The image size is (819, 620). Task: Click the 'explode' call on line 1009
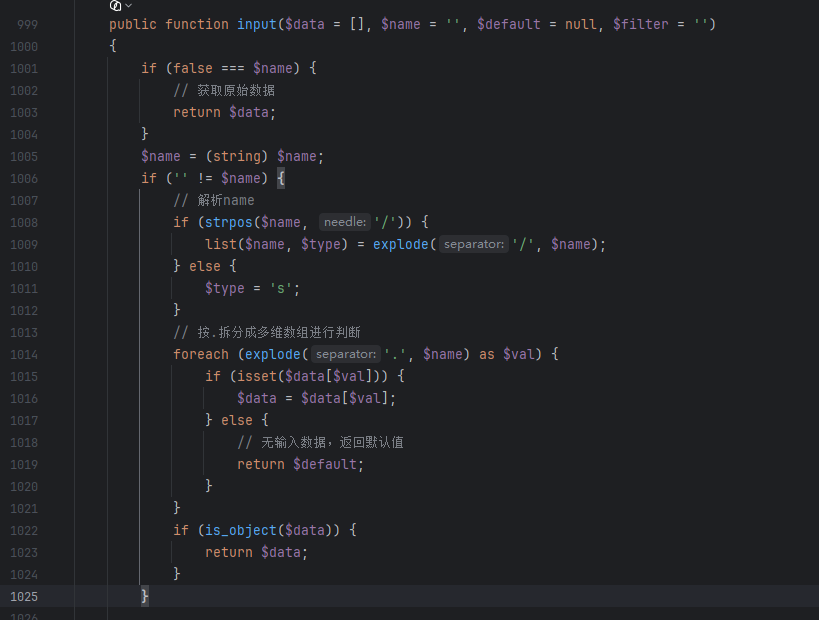(401, 244)
